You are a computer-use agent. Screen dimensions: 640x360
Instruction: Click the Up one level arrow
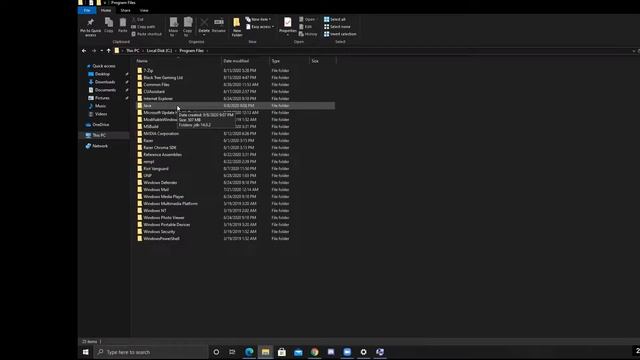[109, 51]
